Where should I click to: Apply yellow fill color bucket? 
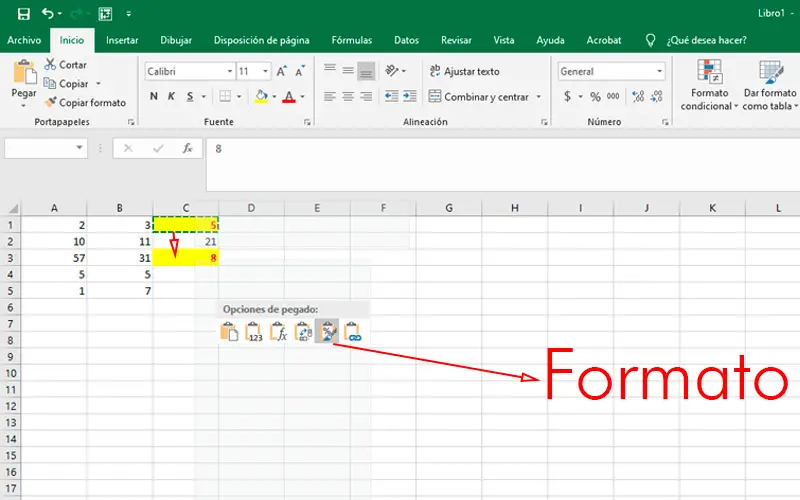(x=261, y=96)
